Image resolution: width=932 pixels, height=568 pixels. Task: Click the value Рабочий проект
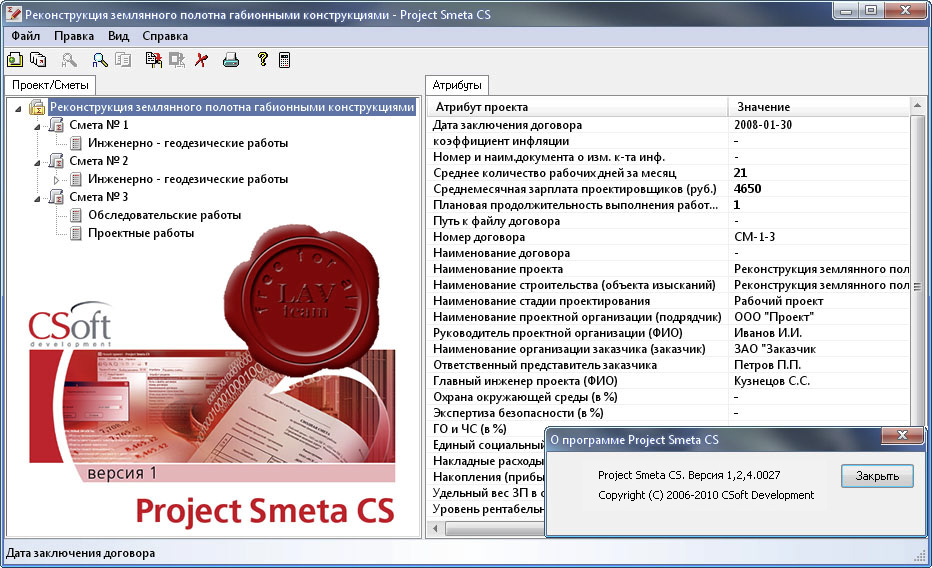pos(779,301)
